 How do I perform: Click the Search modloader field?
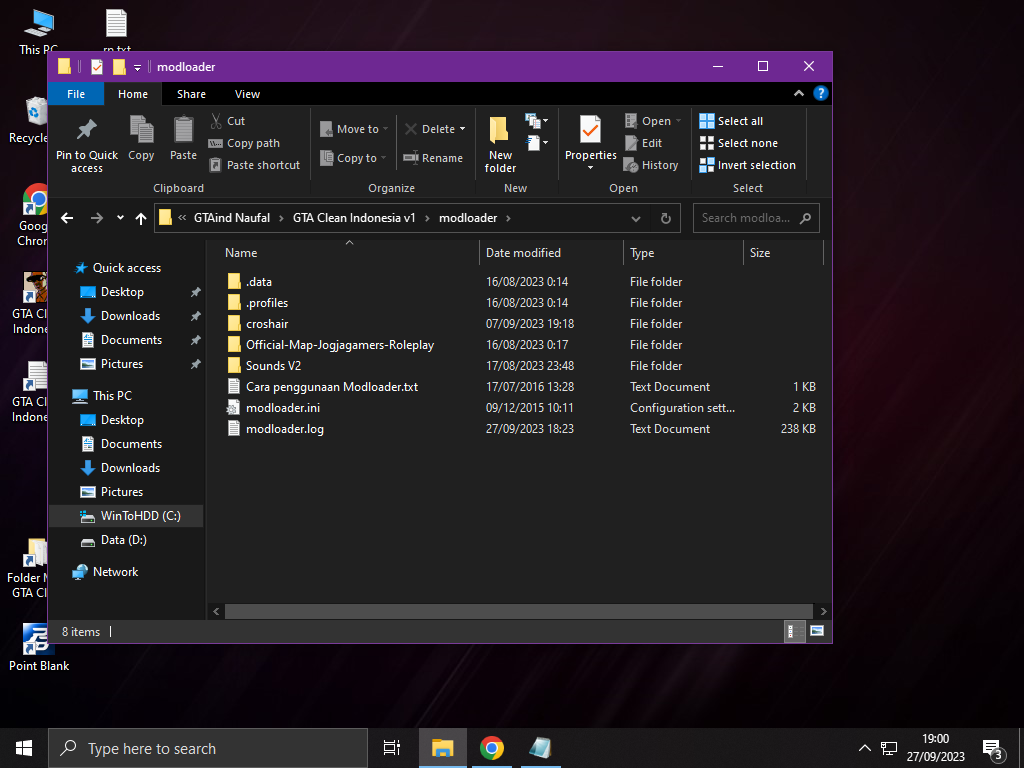pos(756,218)
